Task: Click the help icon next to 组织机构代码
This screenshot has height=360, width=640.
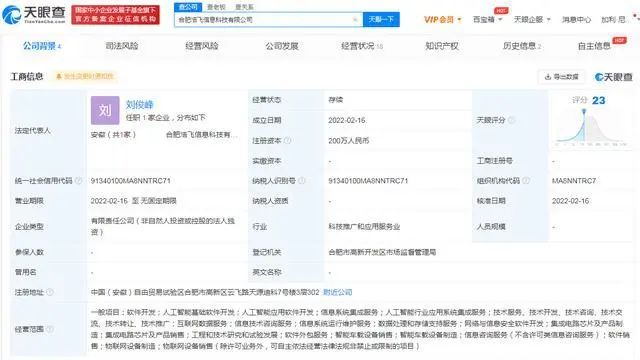Action: 526,180
